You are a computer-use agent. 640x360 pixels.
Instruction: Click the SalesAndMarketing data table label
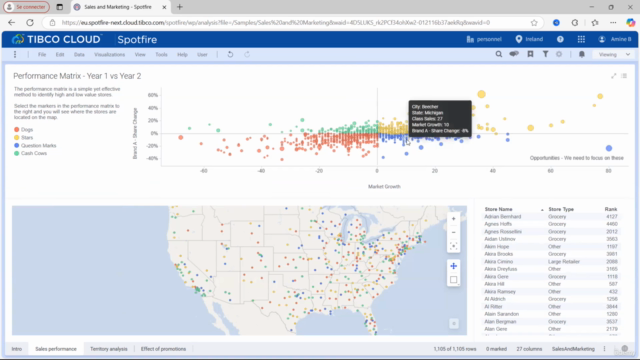(x=573, y=349)
